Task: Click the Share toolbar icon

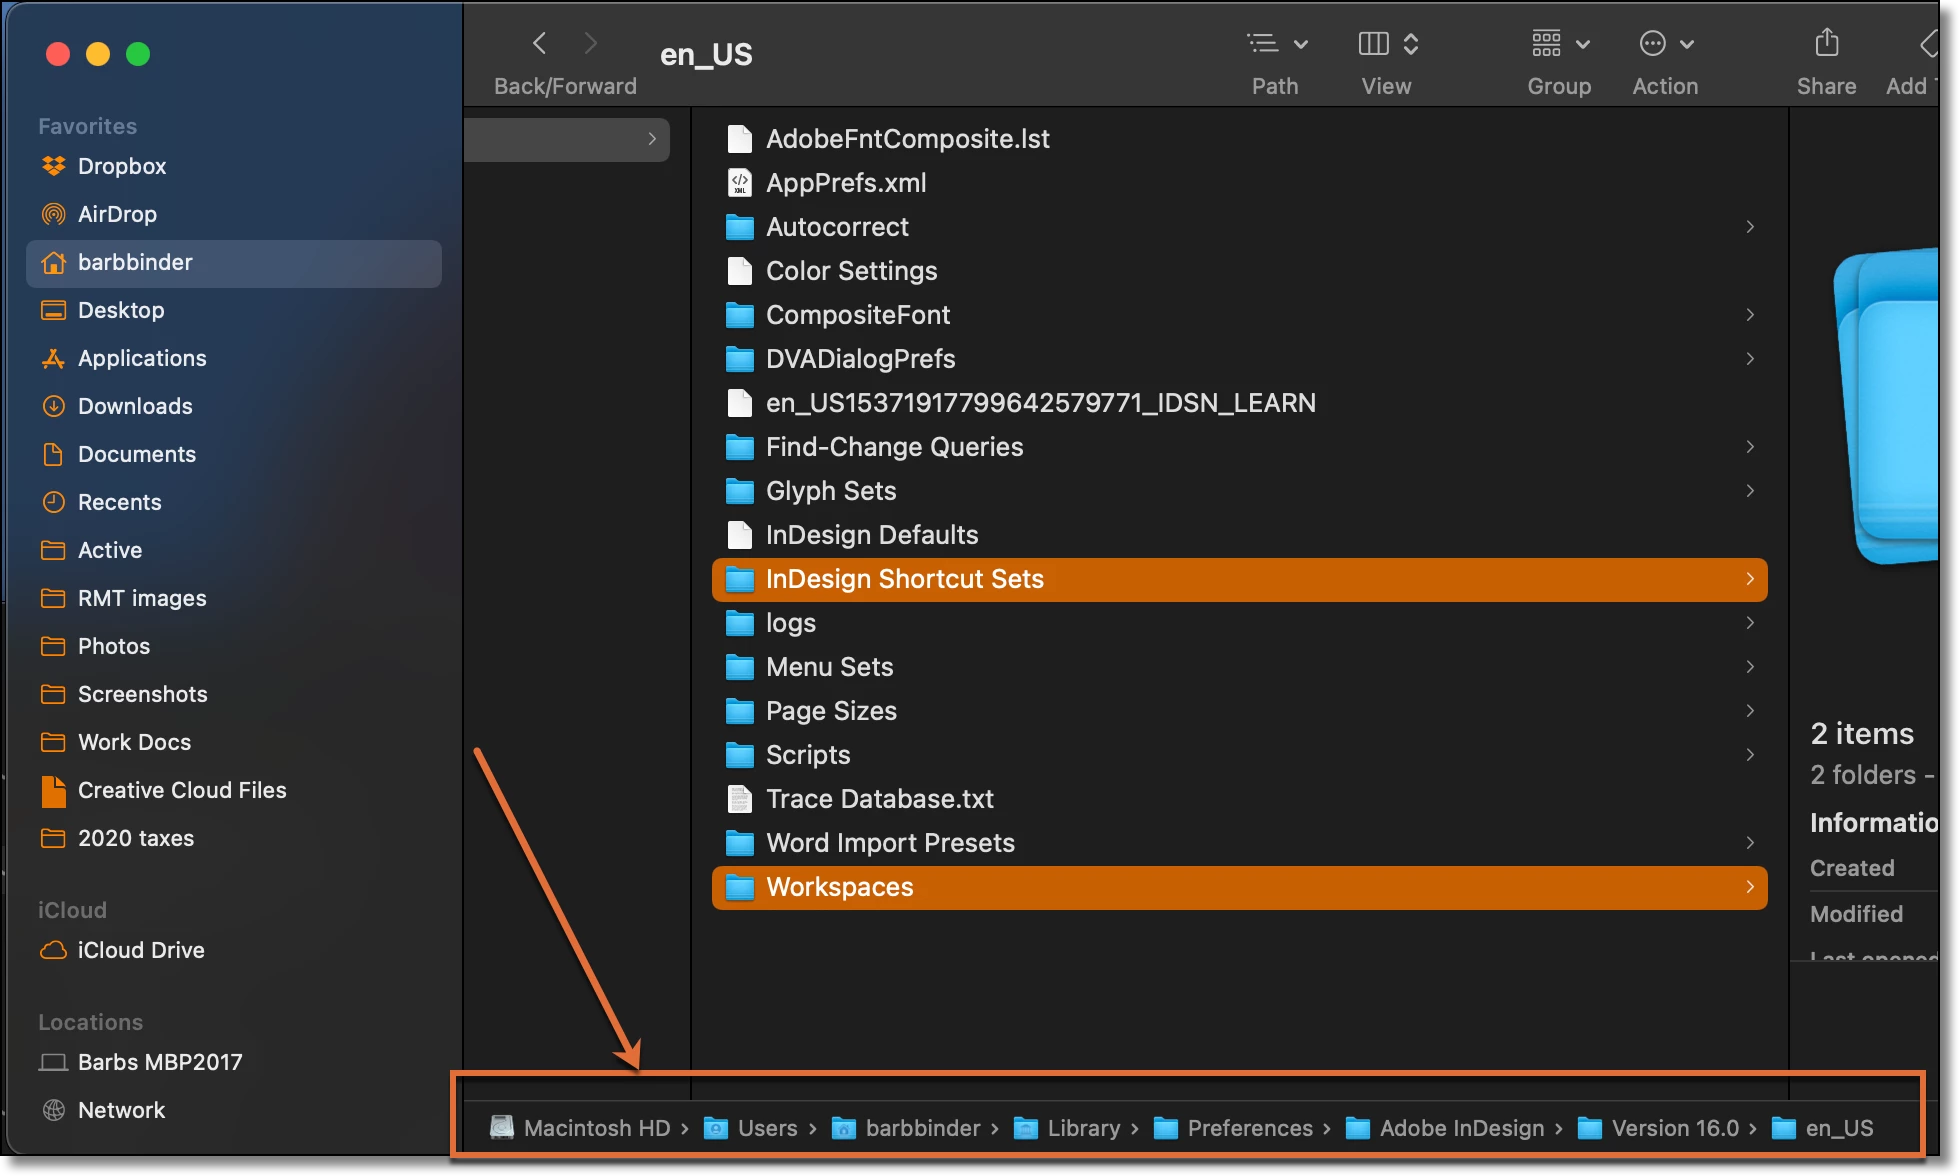Action: point(1826,43)
